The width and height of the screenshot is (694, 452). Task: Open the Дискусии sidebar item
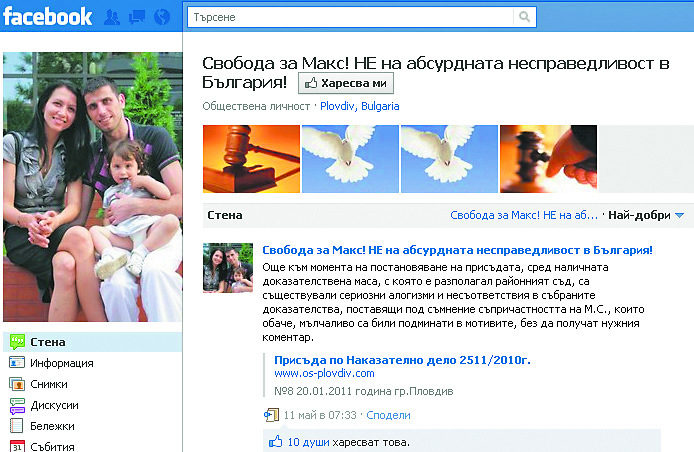pyautogui.click(x=54, y=405)
